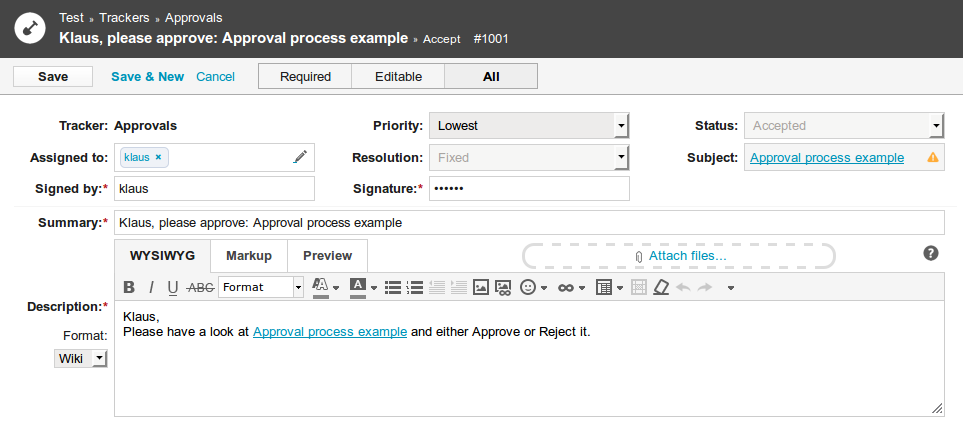Screen dimensions: 963x433
Task: Open the text background color picker
Action: tap(363, 287)
